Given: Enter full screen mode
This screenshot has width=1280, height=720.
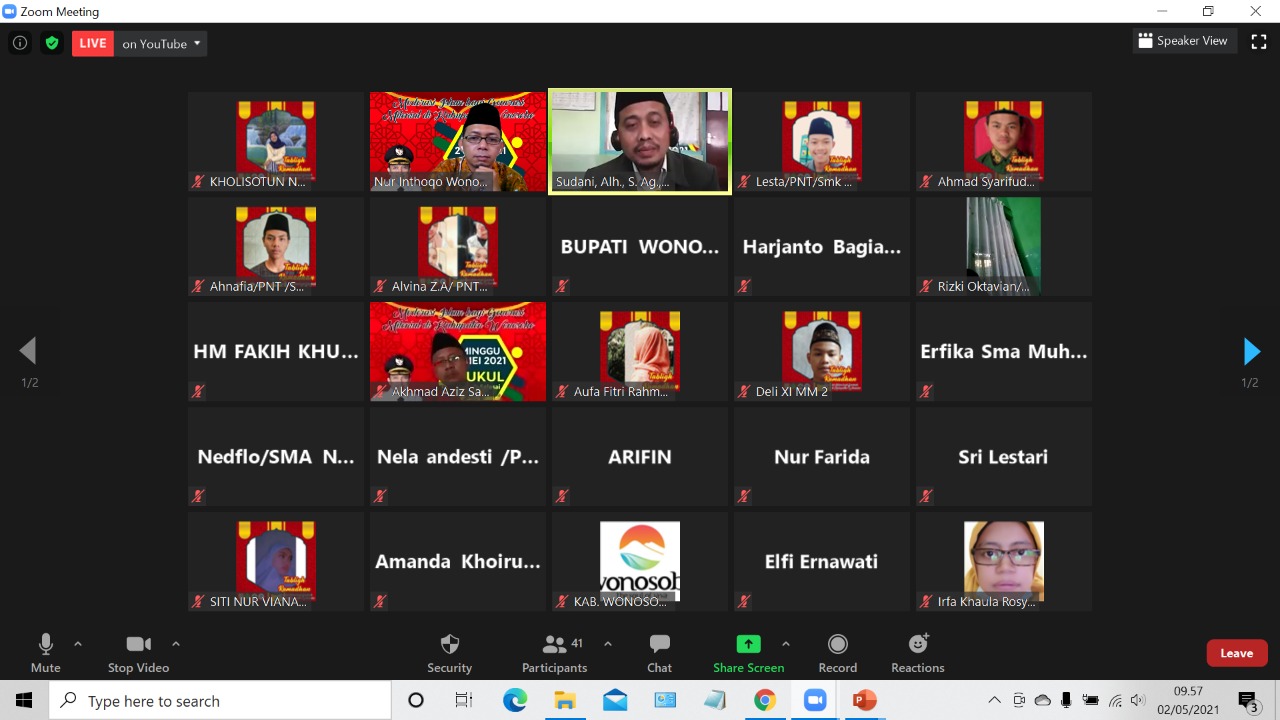Looking at the screenshot, I should tap(1258, 42).
